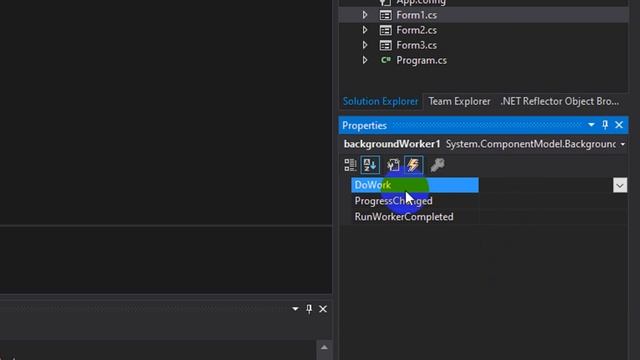Switch Properties to Categorized view
This screenshot has height=360, width=640.
tap(350, 165)
